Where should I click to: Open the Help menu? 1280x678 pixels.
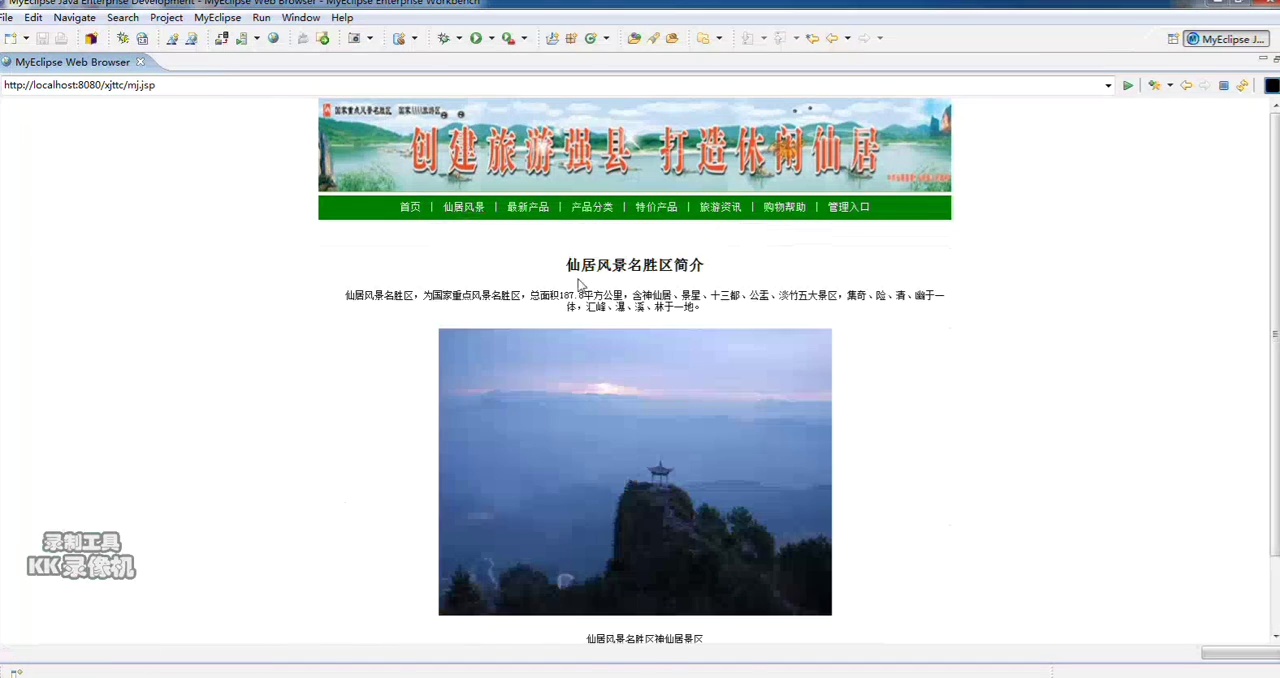pos(342,18)
